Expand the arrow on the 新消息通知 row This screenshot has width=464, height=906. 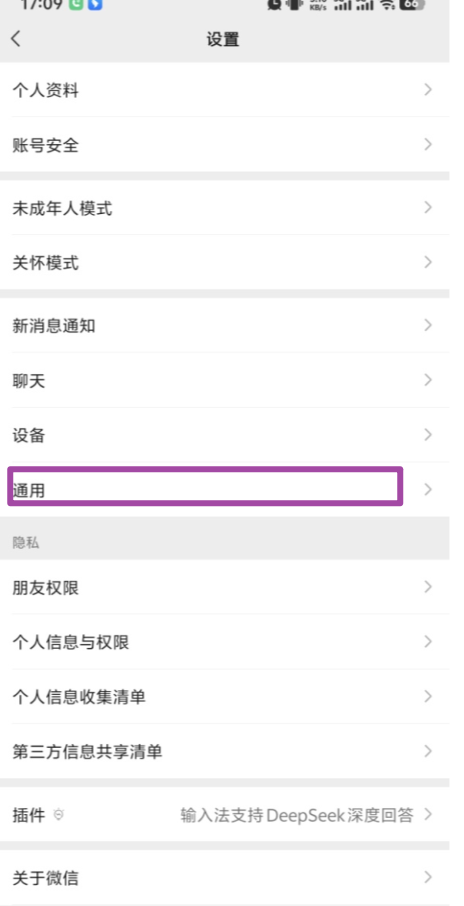428,325
